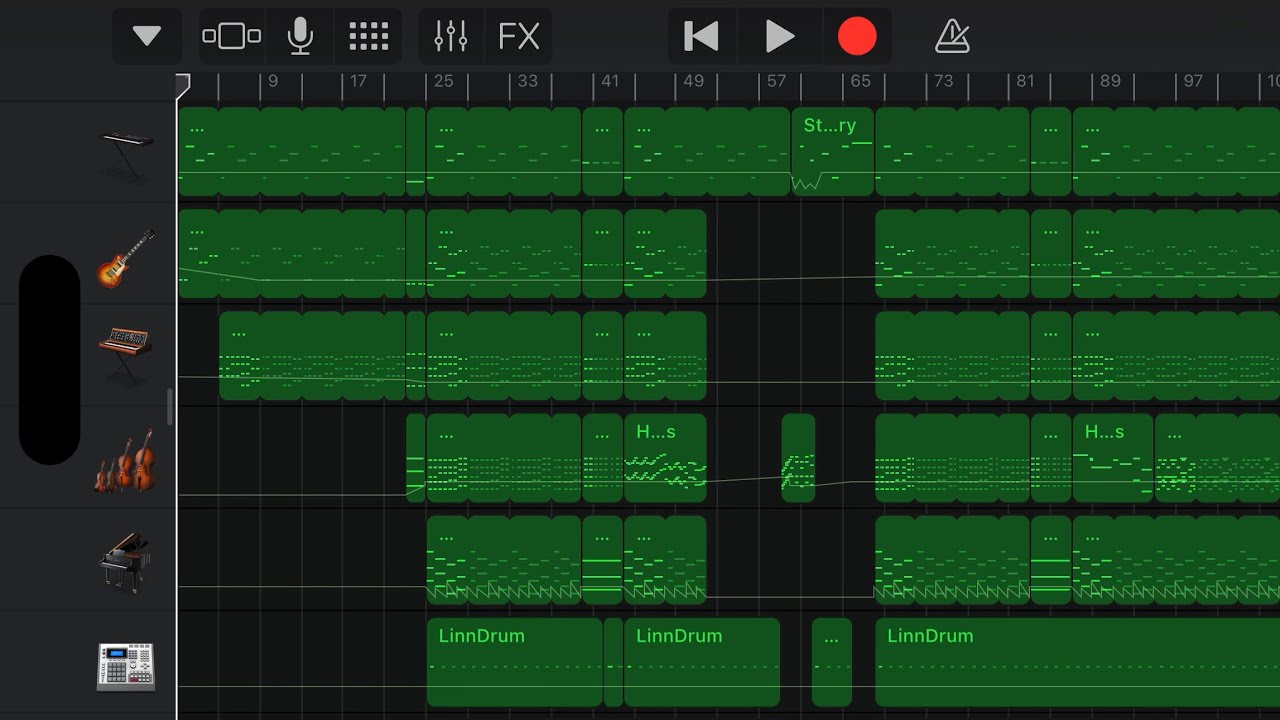Click bar 89 on the timeline ruler
Screen dimensions: 1280x720
(x=1110, y=82)
